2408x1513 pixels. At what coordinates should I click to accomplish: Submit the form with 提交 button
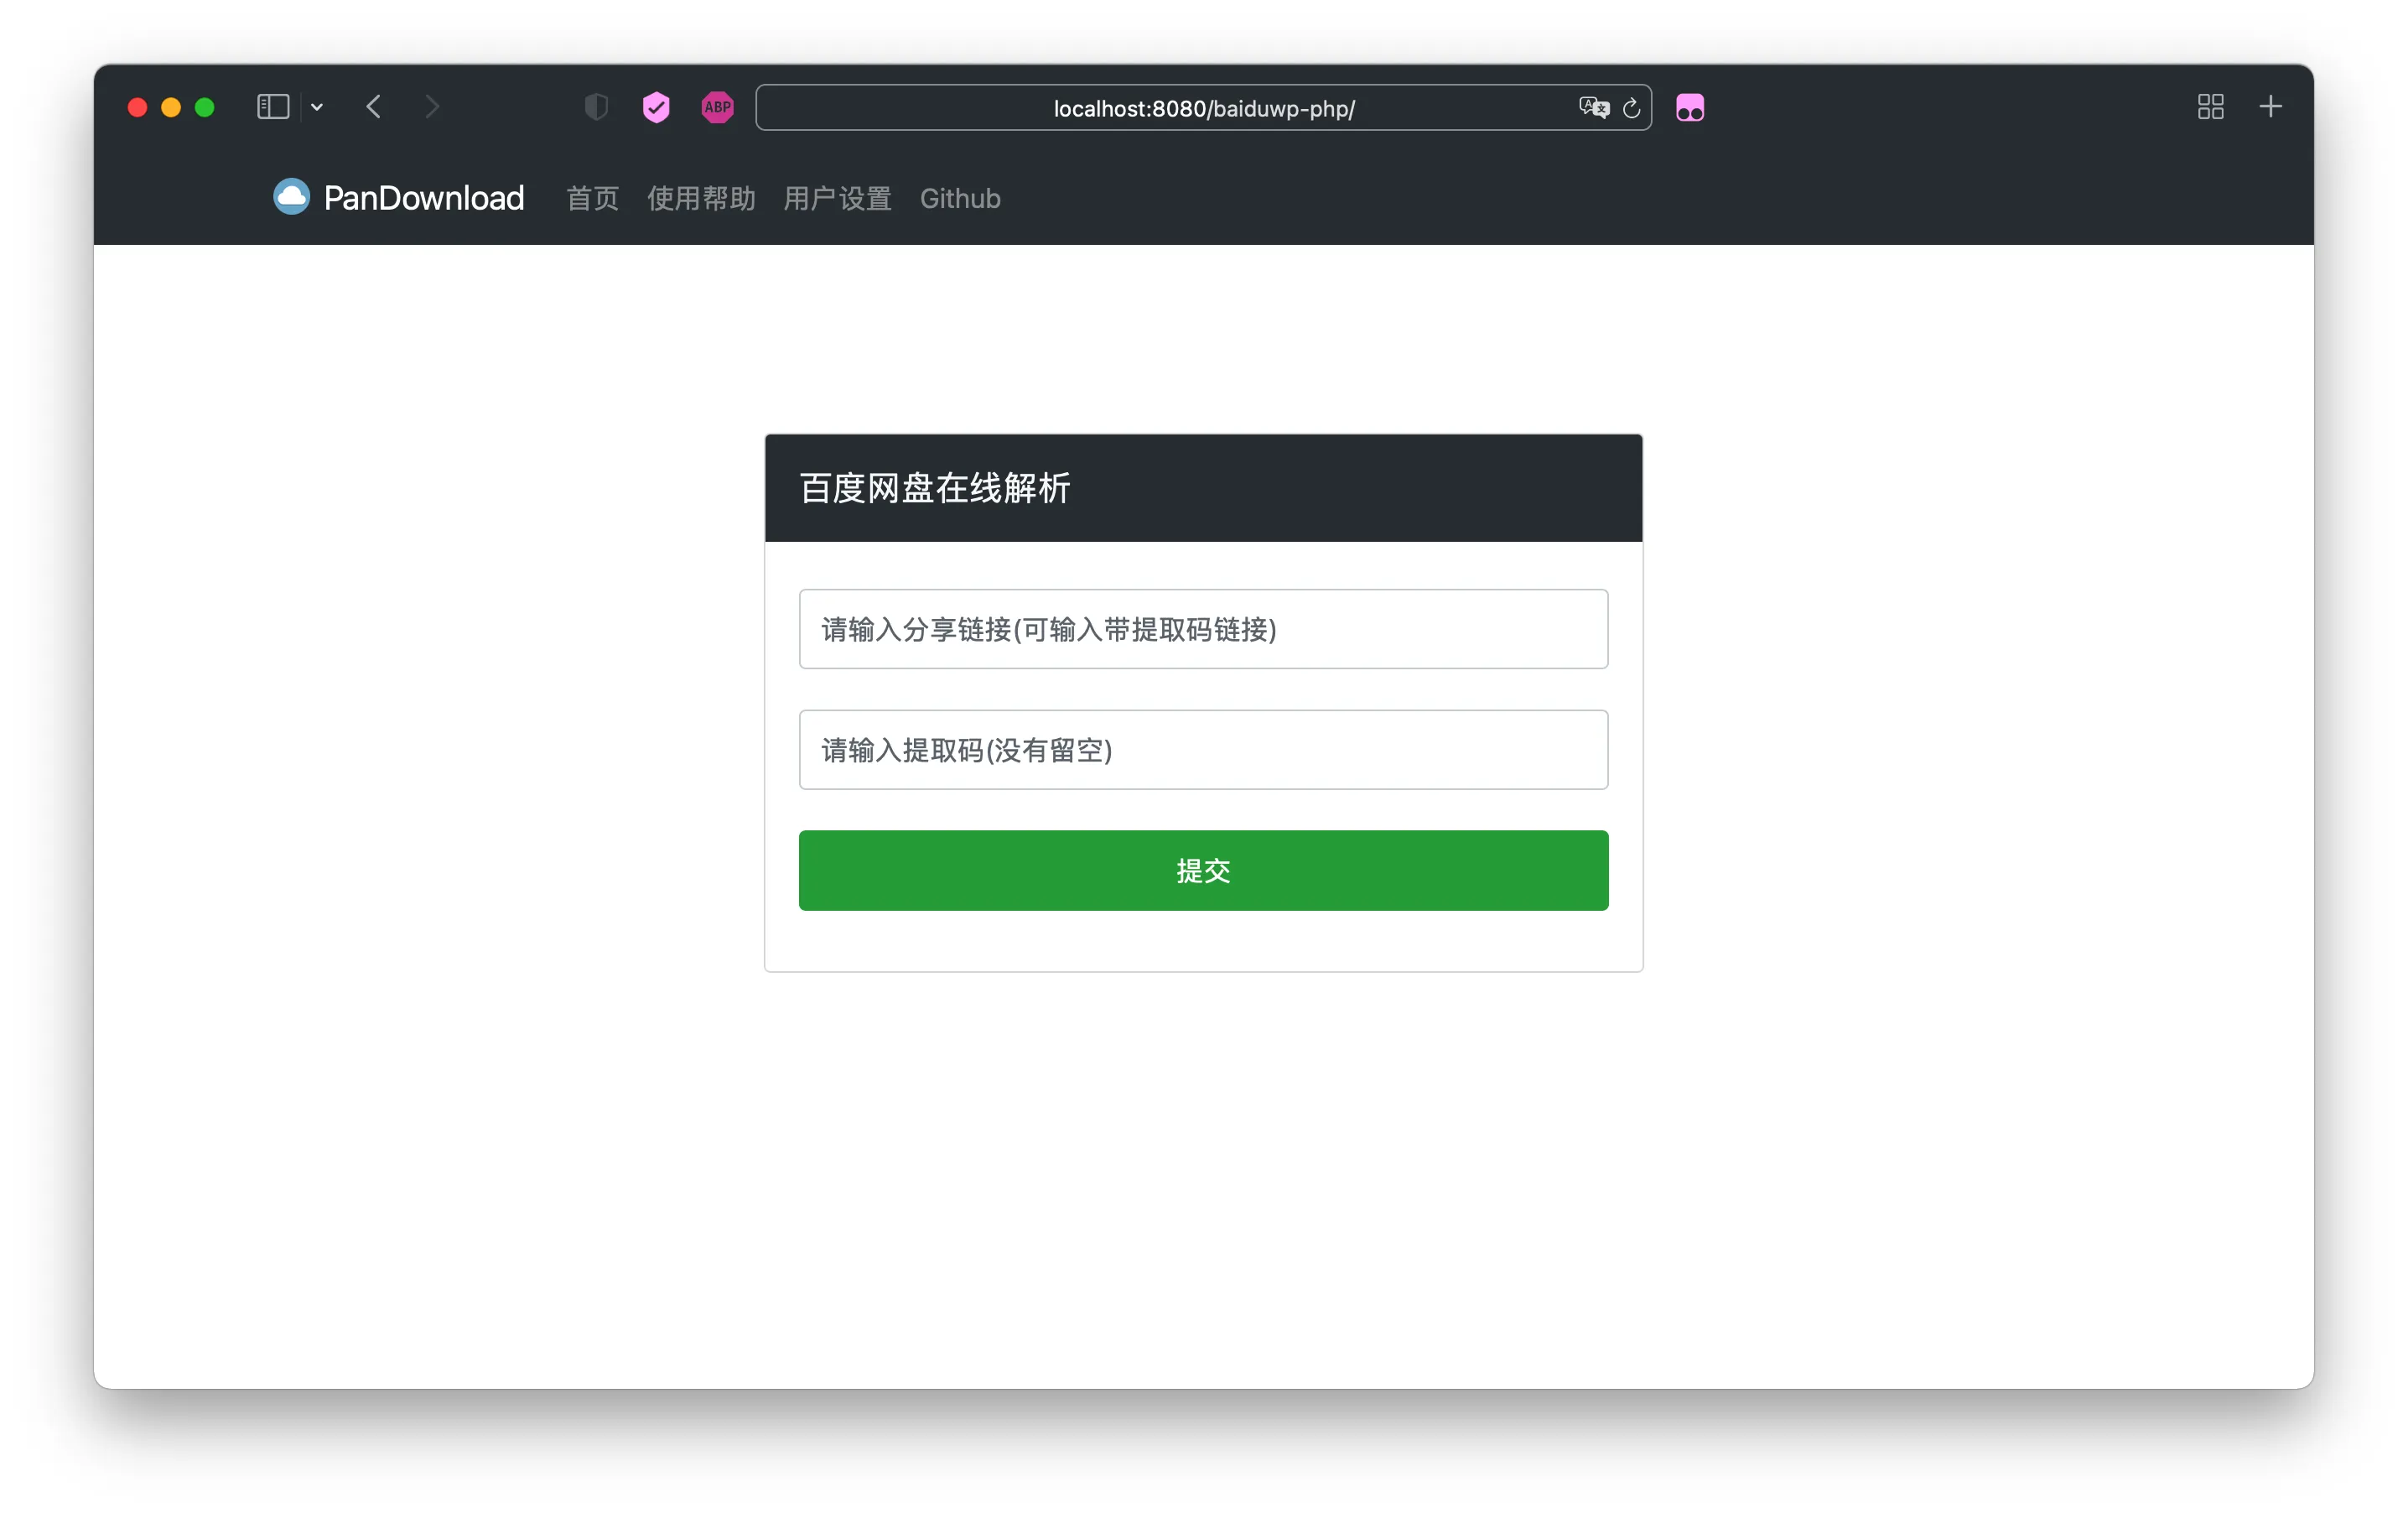point(1204,871)
